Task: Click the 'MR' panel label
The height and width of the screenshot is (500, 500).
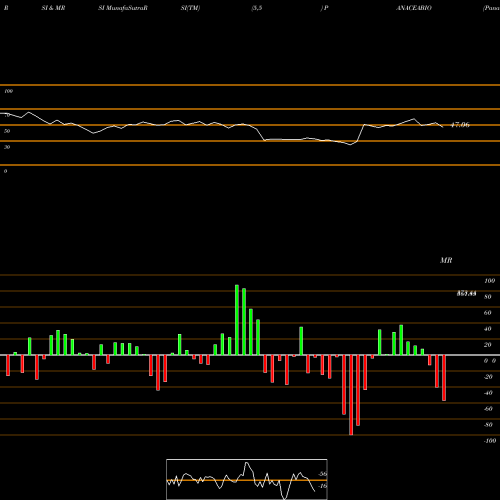Action: pos(446,260)
